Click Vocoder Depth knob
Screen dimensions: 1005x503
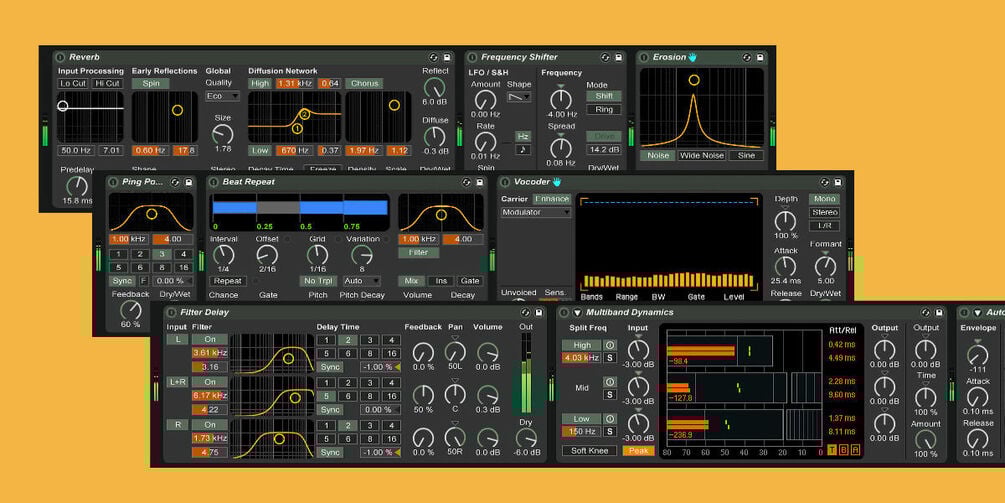785,221
